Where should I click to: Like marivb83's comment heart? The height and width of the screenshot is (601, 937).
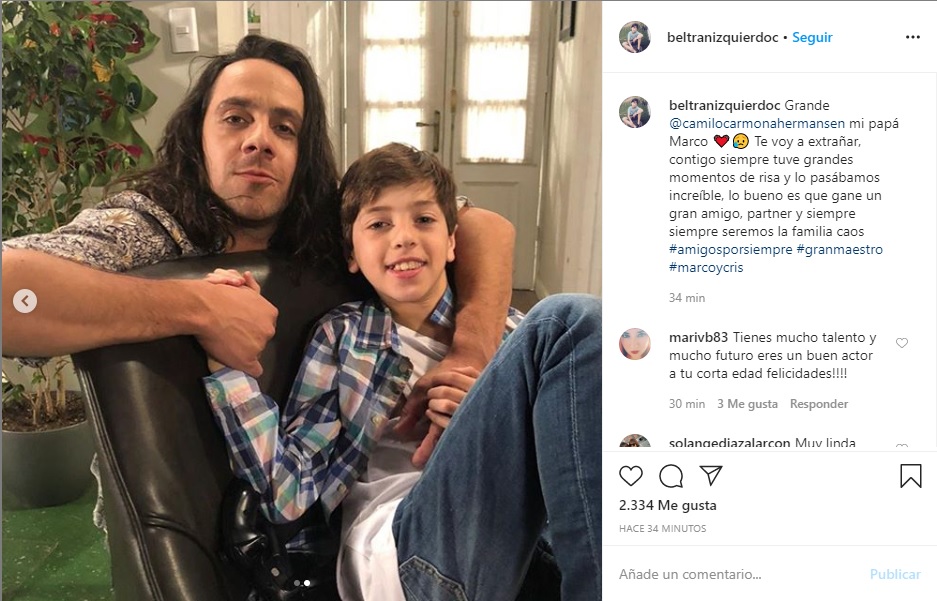902,343
